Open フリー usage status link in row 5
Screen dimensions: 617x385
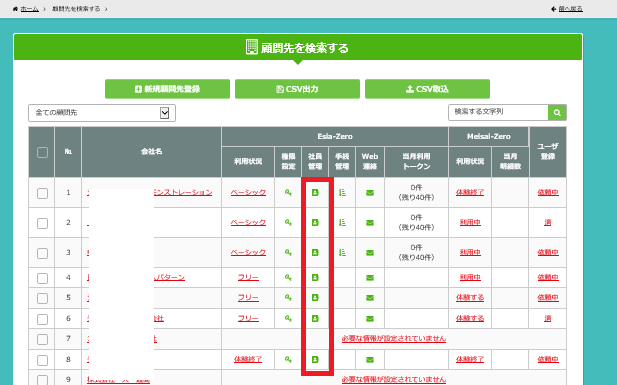[x=248, y=298]
